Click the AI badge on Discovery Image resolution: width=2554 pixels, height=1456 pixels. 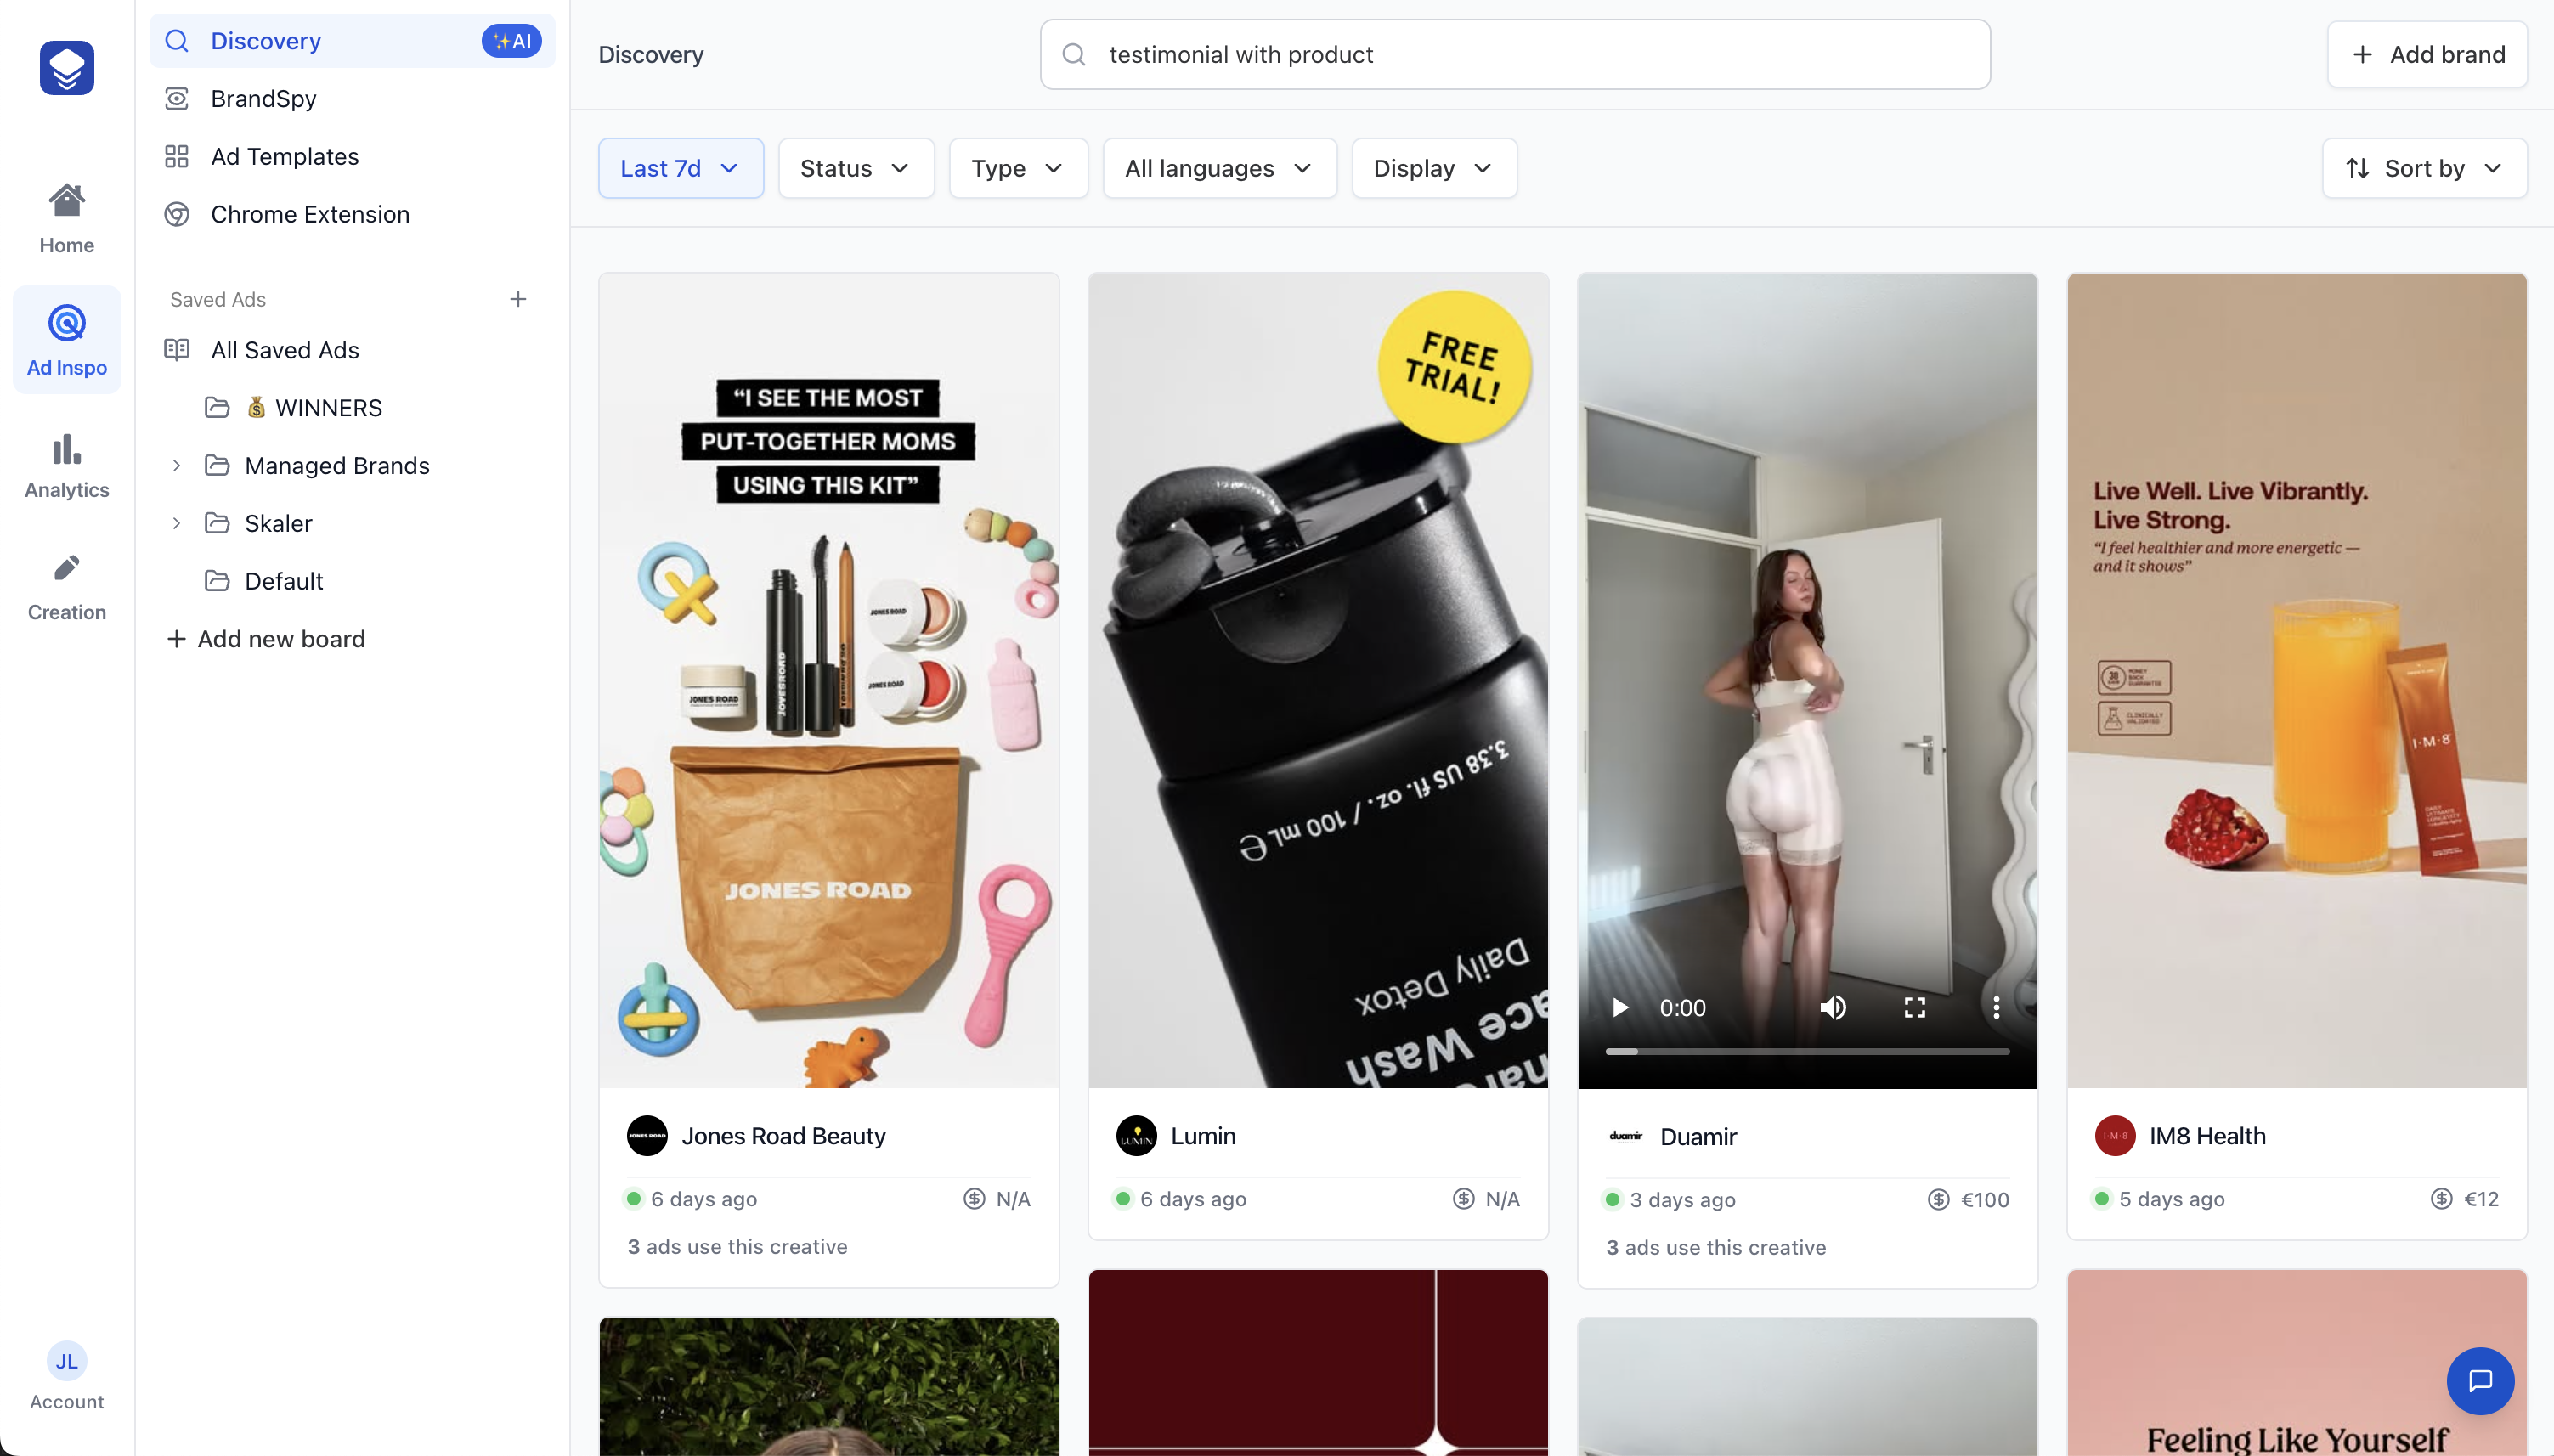click(512, 41)
